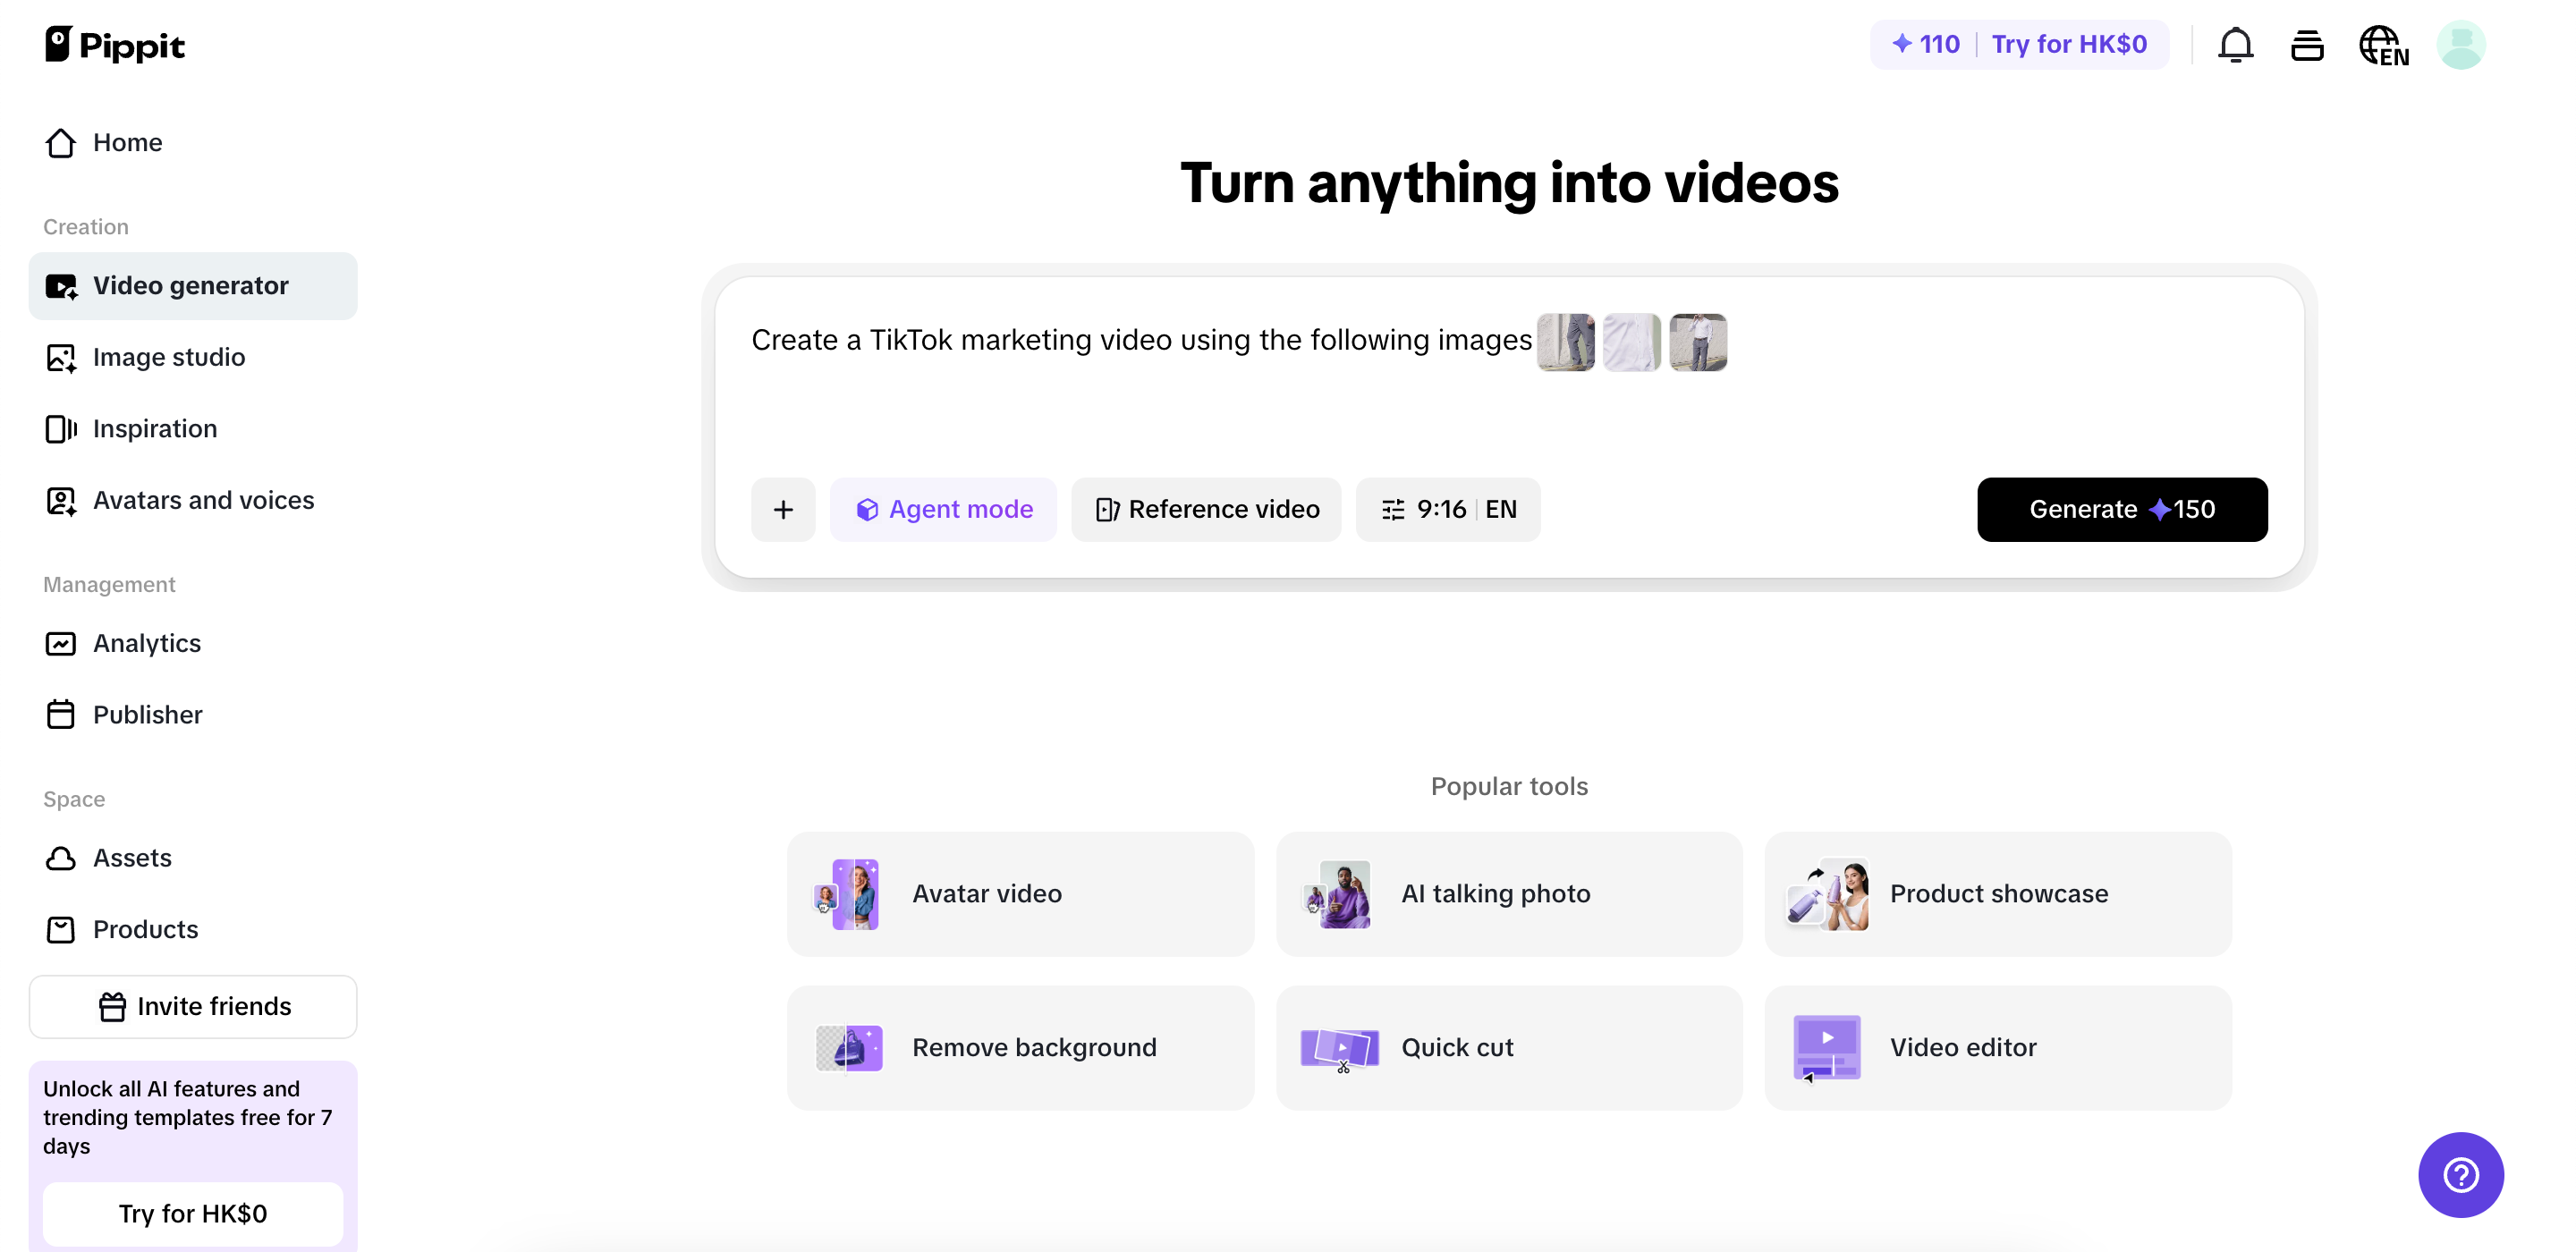Image resolution: width=2576 pixels, height=1252 pixels.
Task: Open the EN language selector globe
Action: (2384, 44)
